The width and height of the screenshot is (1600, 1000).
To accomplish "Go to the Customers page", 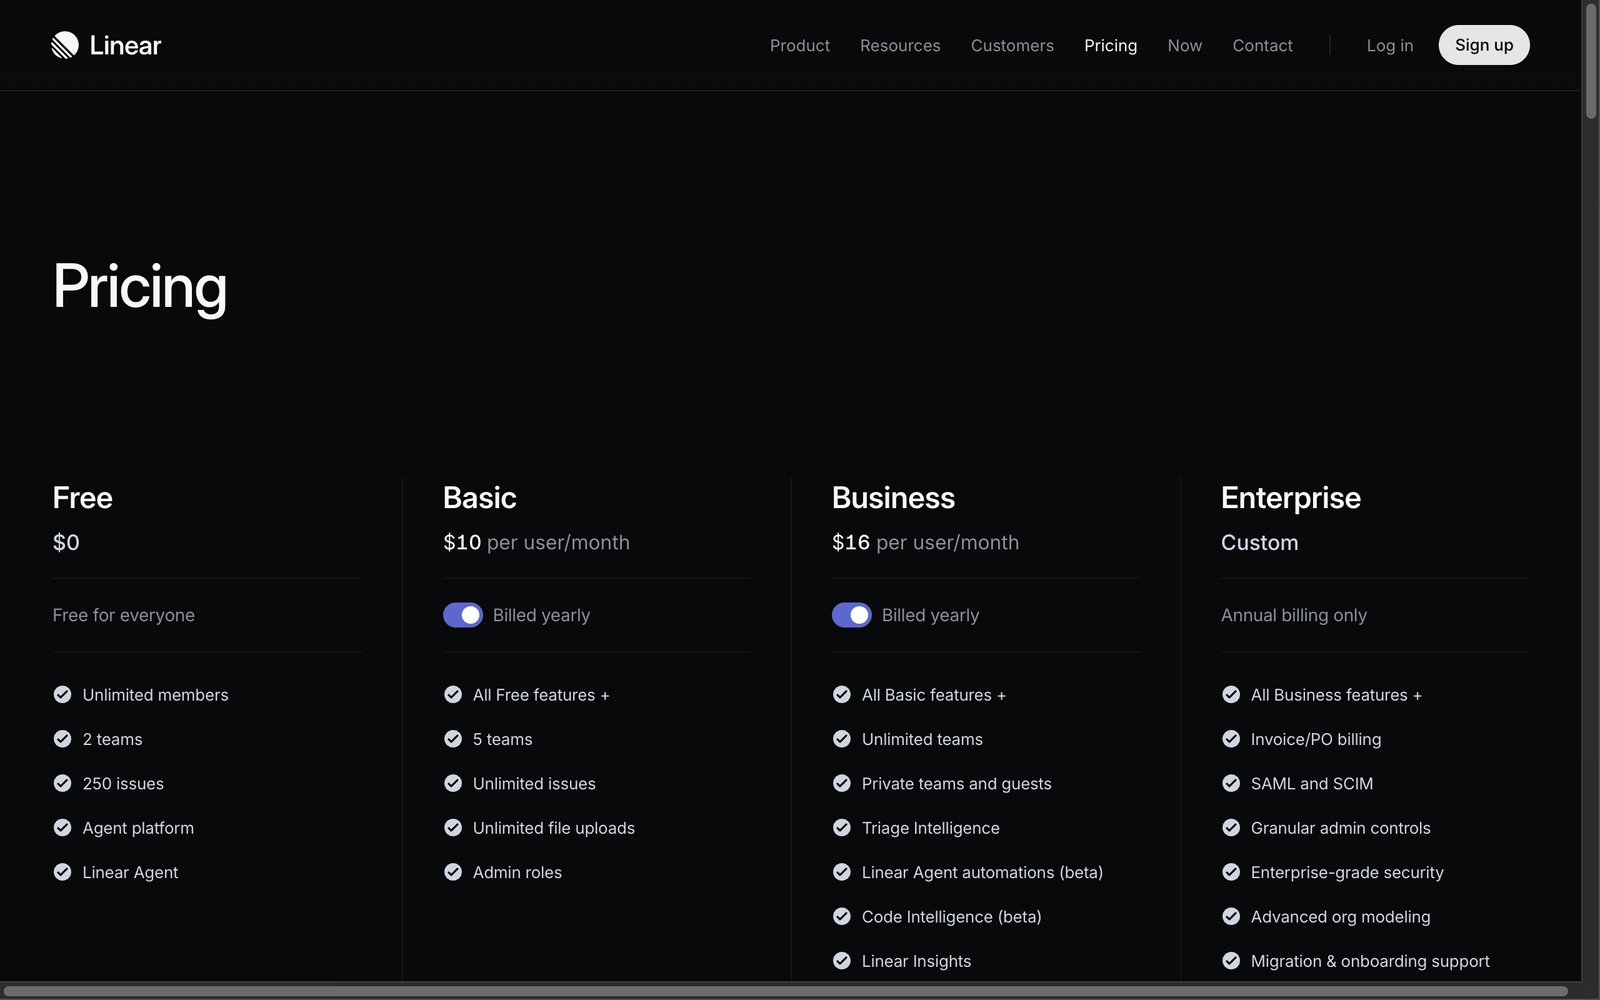I will coord(1012,45).
